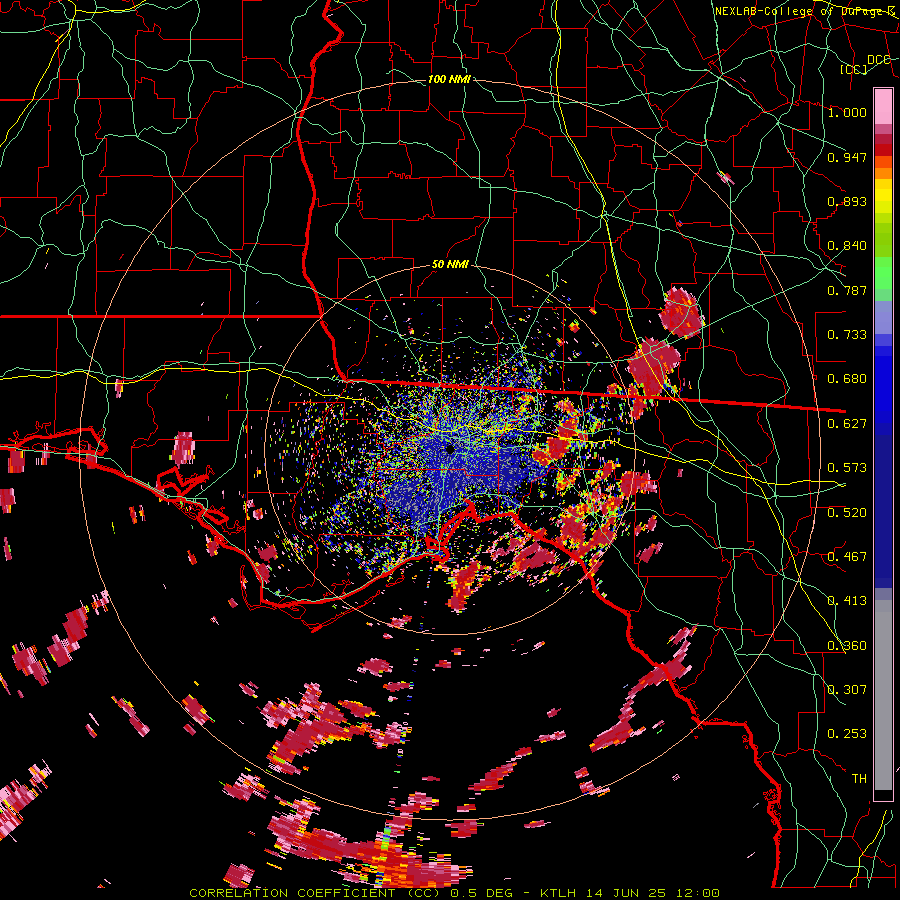Click the 0.627 color scale value

click(847, 424)
